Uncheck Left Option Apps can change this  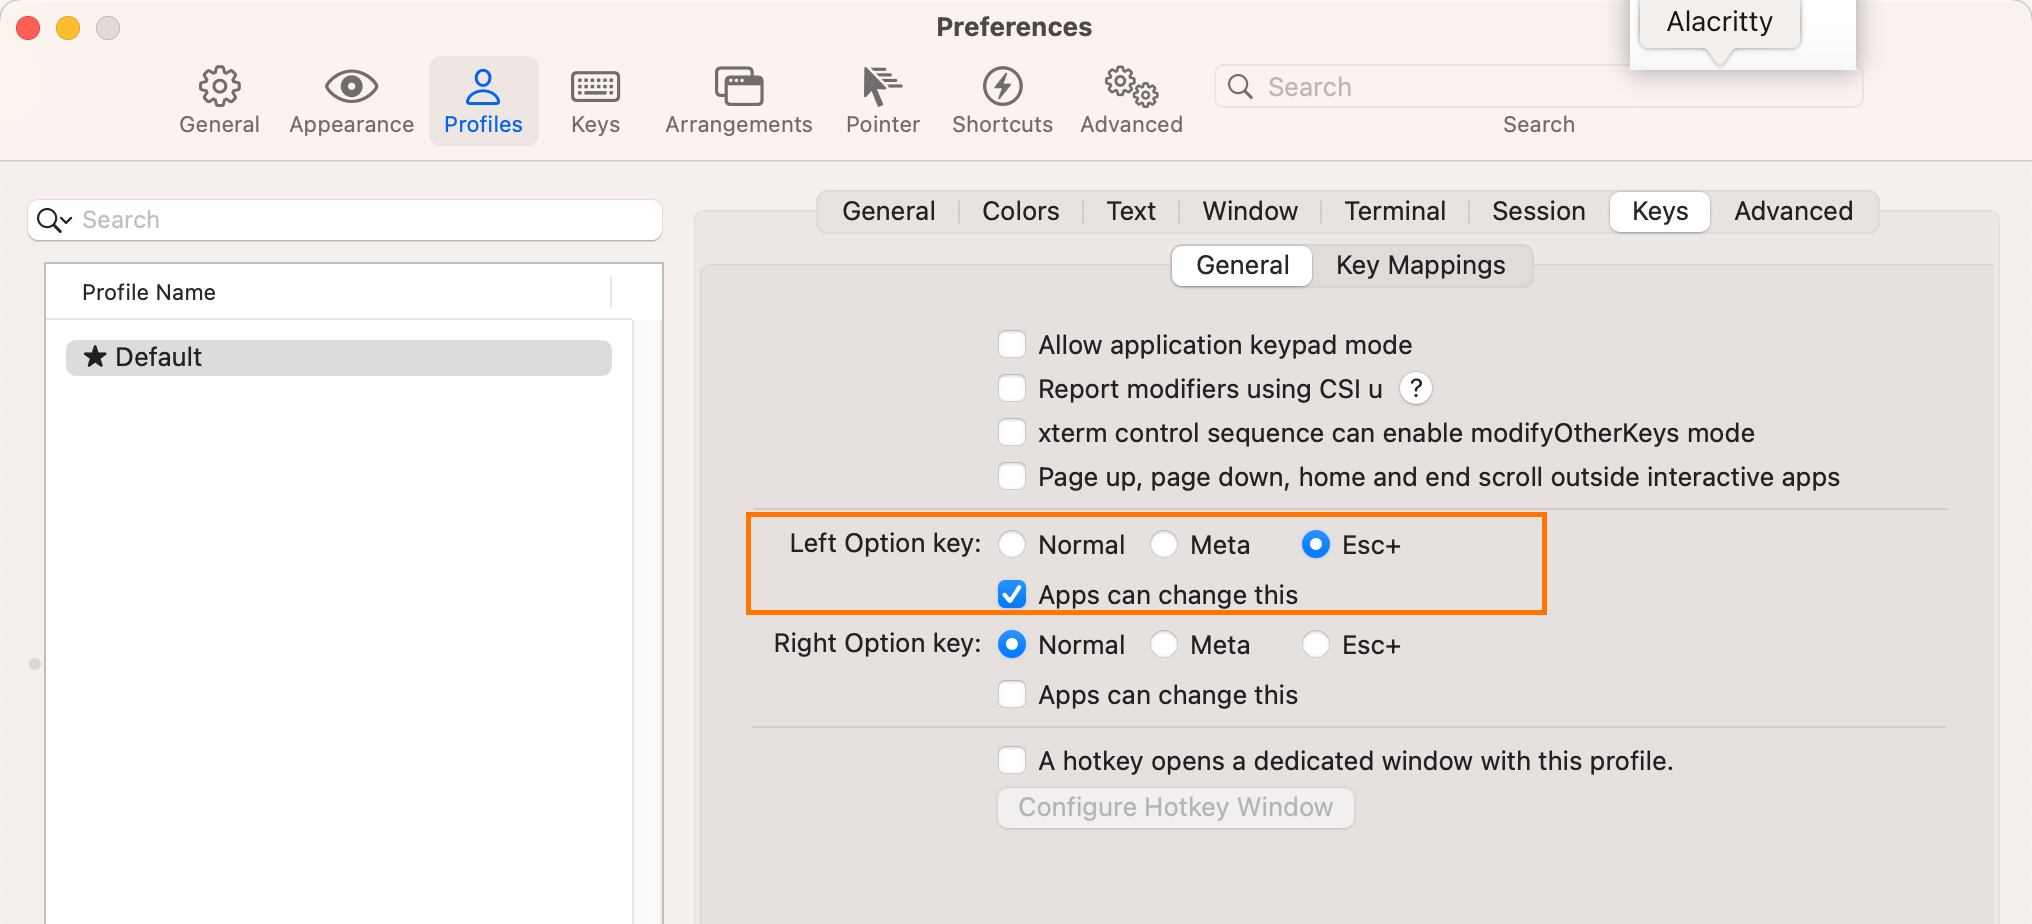1012,595
